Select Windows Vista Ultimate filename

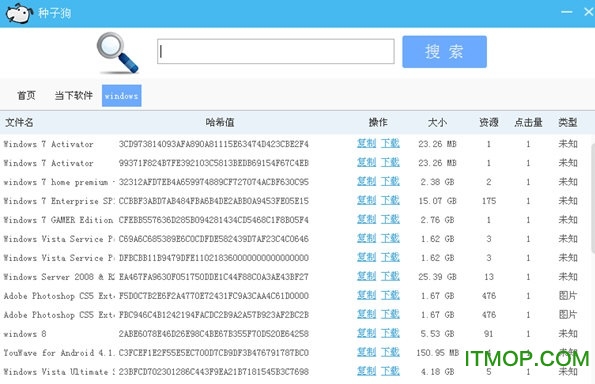coord(58,372)
